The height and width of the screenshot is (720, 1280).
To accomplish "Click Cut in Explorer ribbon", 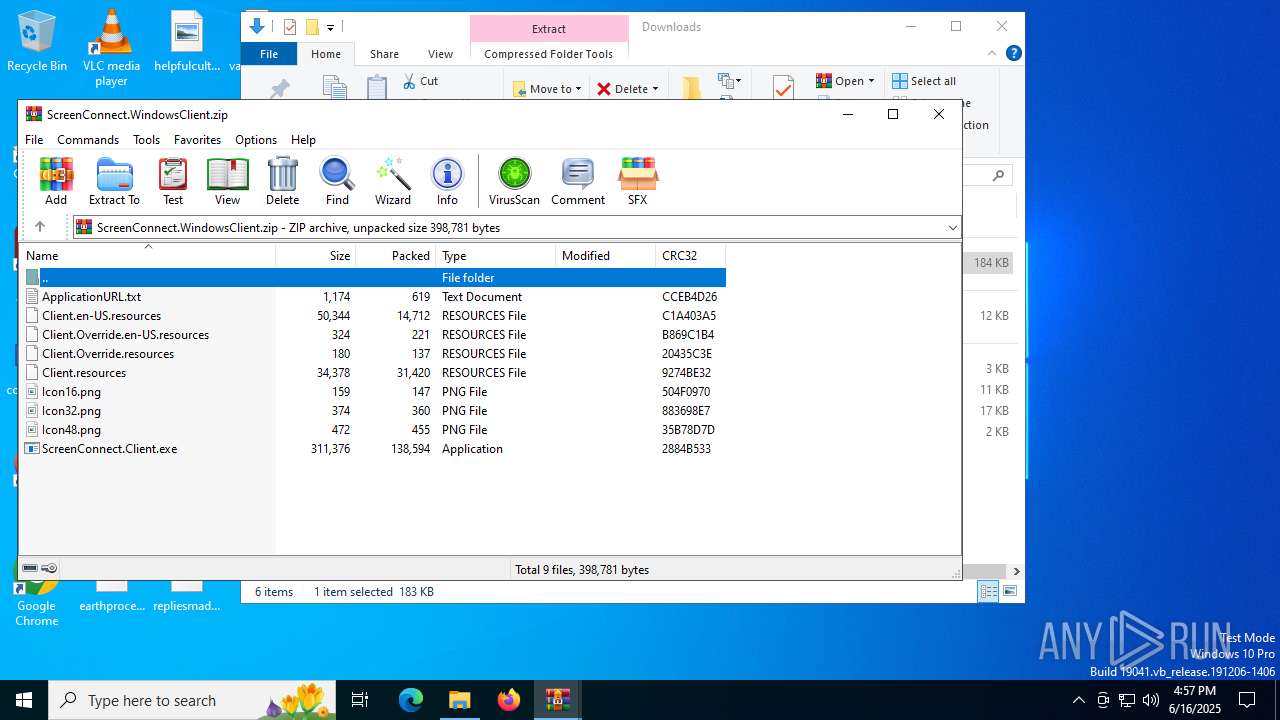I will tap(420, 81).
